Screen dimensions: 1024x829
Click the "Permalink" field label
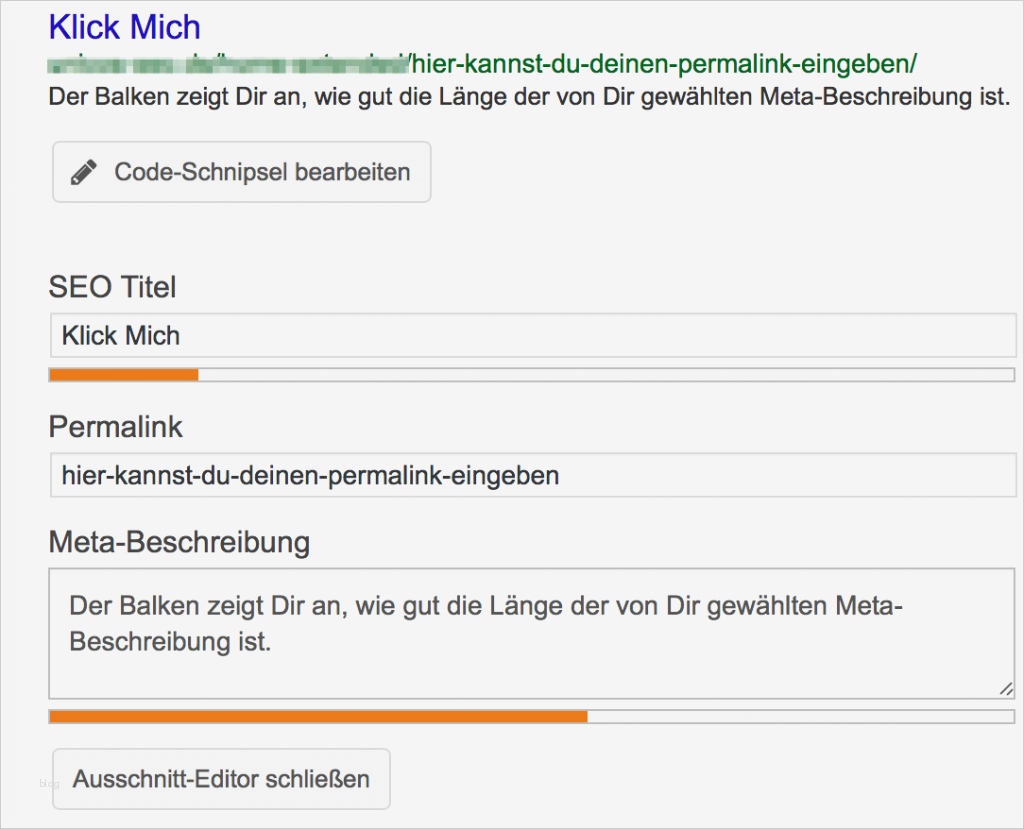(x=116, y=427)
